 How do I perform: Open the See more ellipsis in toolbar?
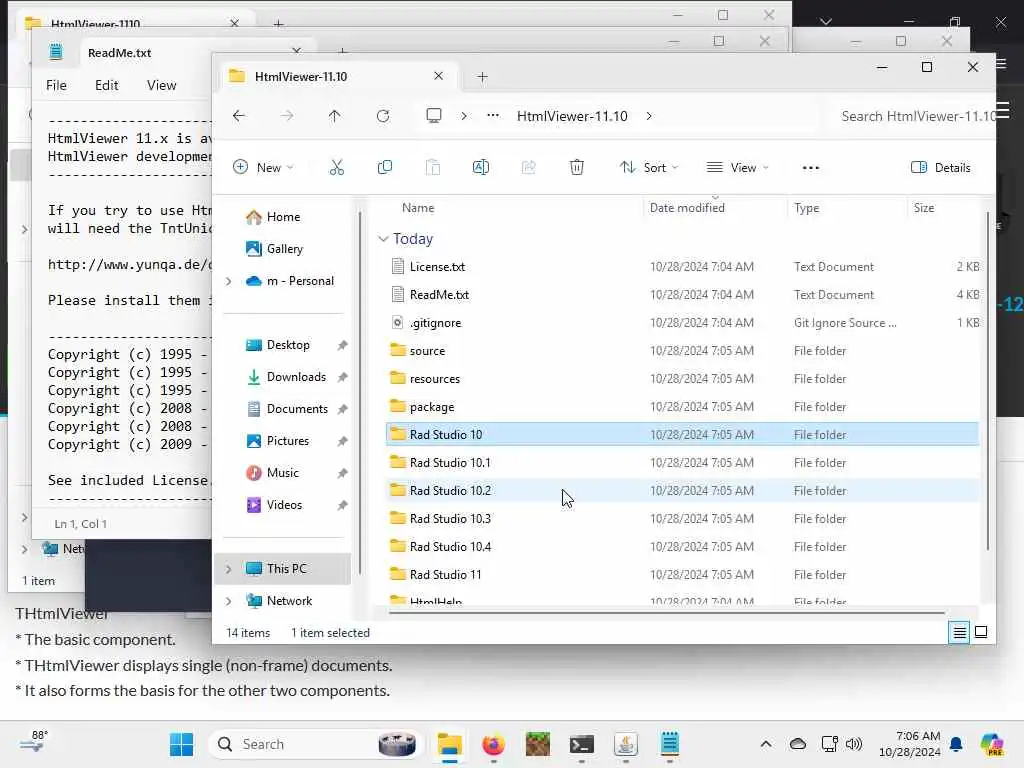click(x=810, y=168)
